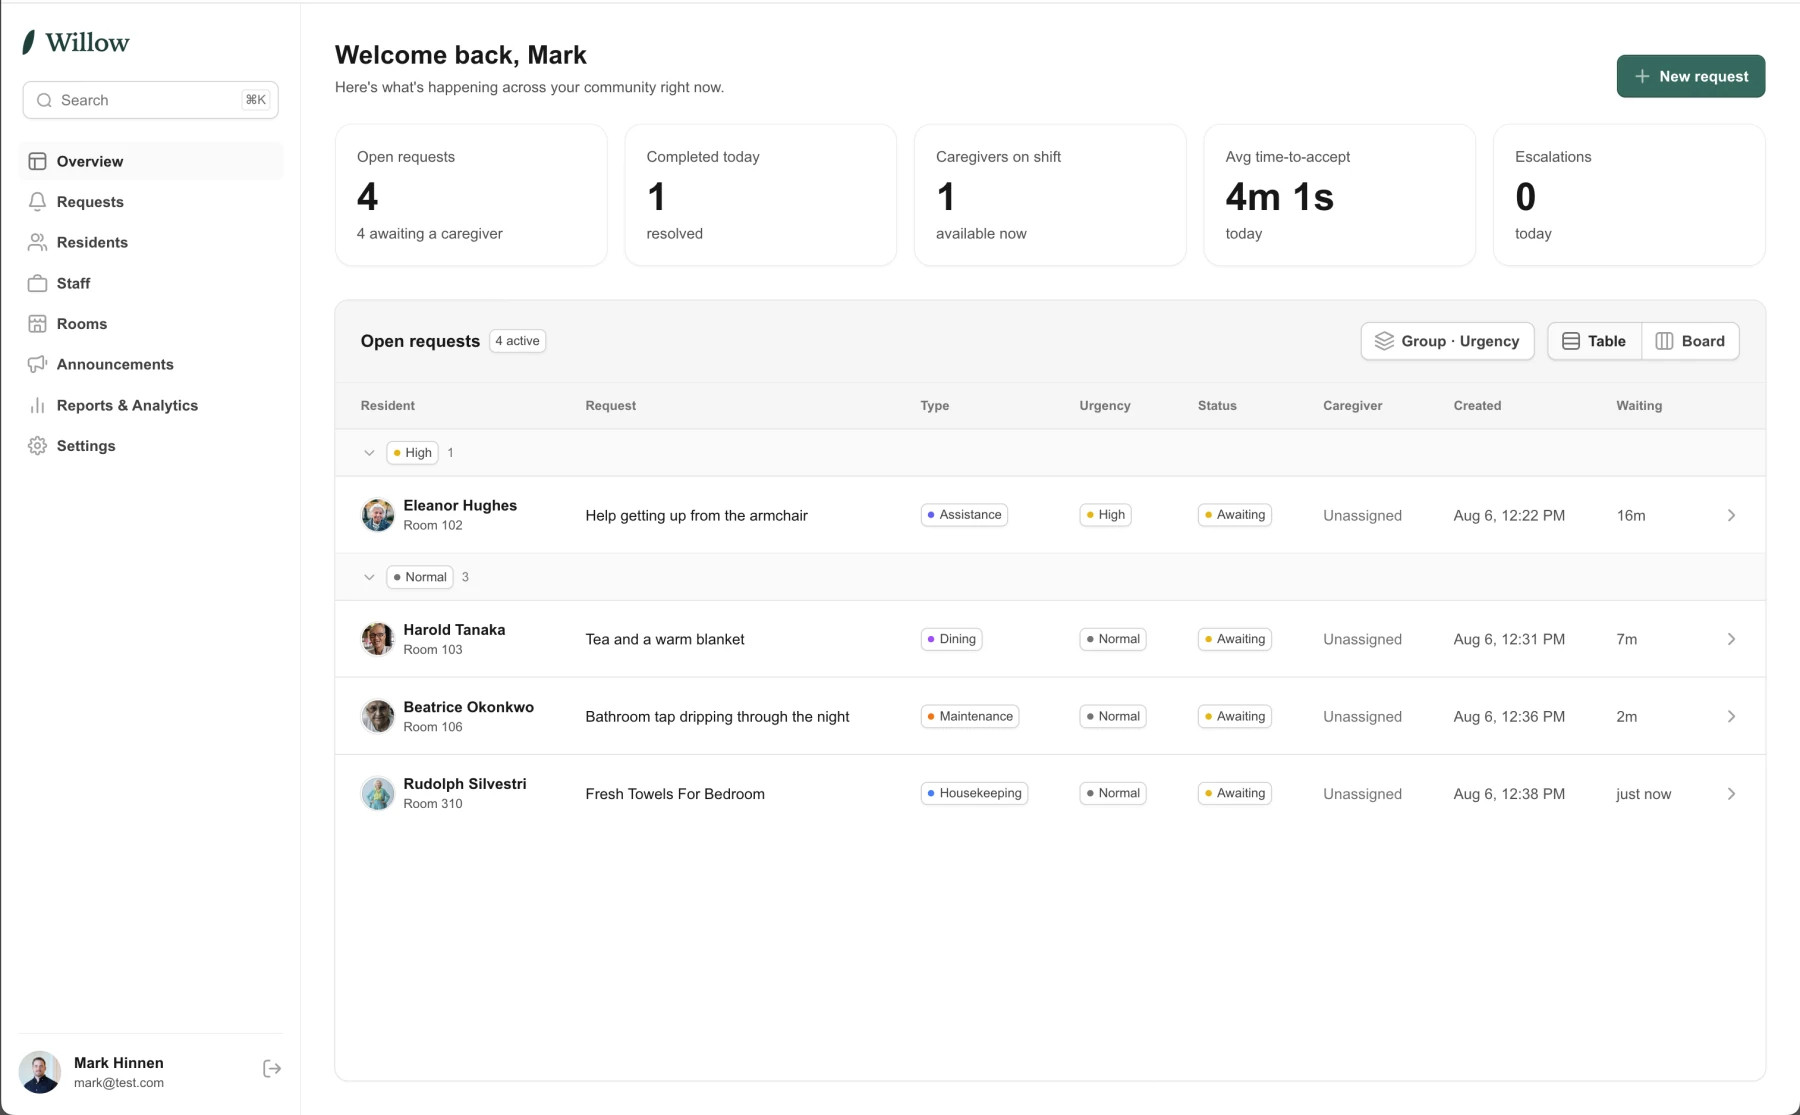Screen dimensions: 1800x1115
Task: Click Eleanor Hughes' avatar
Action: pyautogui.click(x=378, y=515)
